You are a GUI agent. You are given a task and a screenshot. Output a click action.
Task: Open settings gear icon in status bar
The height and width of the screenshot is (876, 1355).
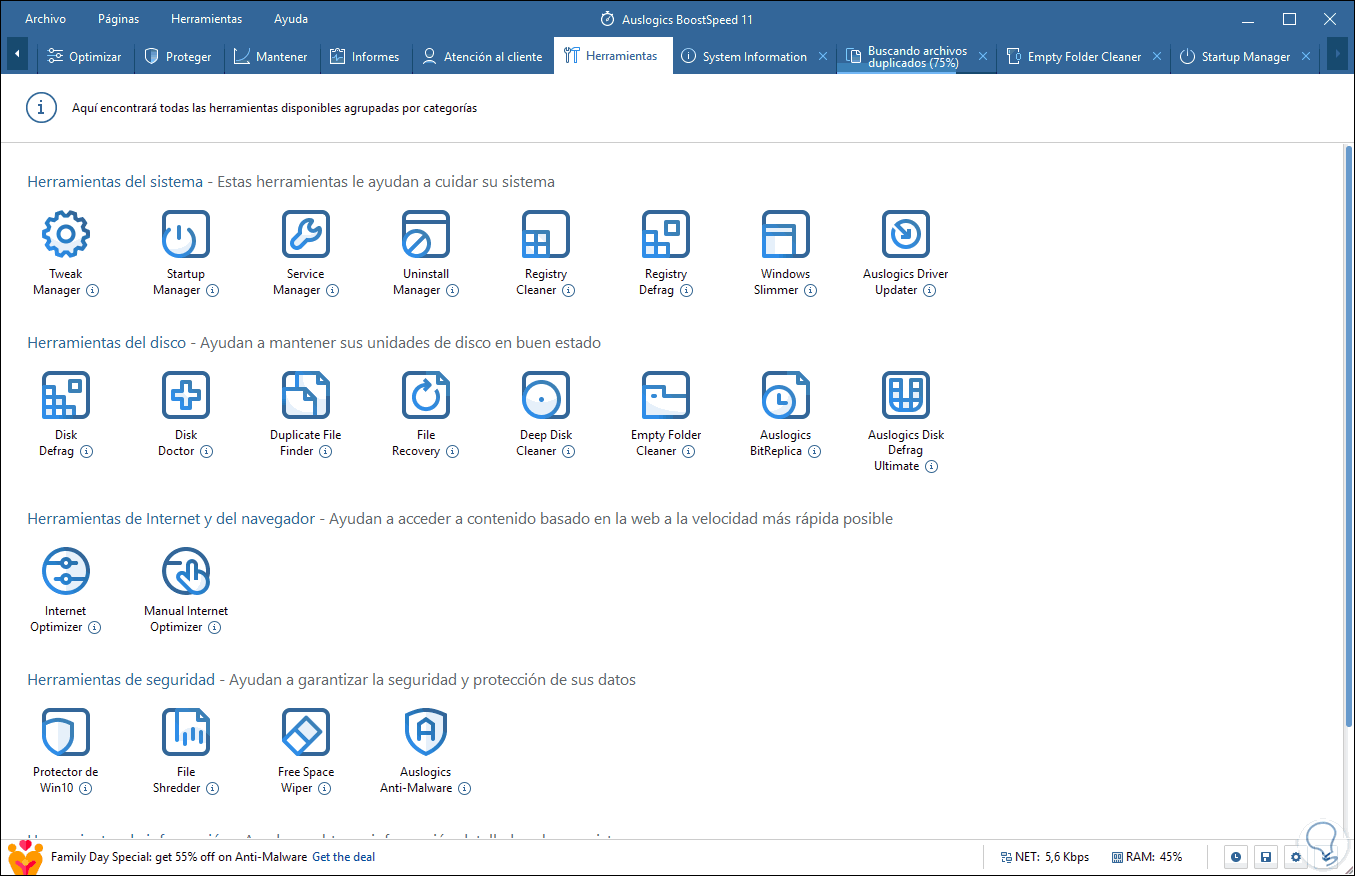[1296, 857]
